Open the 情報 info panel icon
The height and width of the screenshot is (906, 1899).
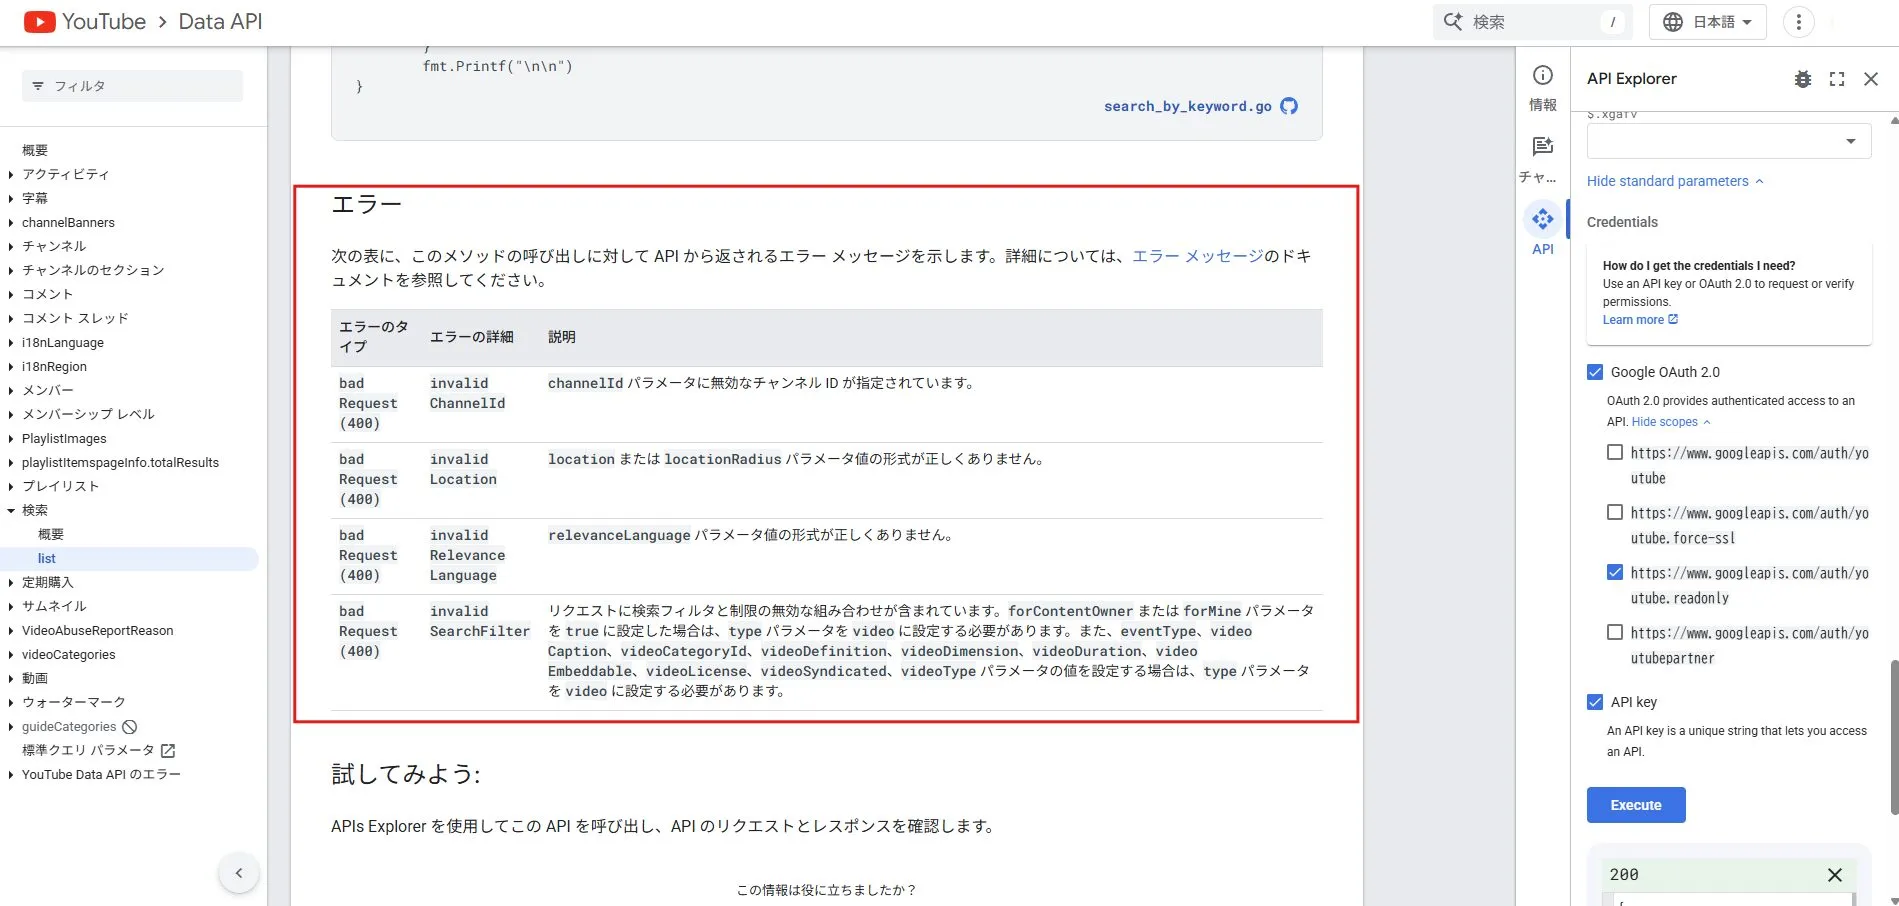(1543, 75)
